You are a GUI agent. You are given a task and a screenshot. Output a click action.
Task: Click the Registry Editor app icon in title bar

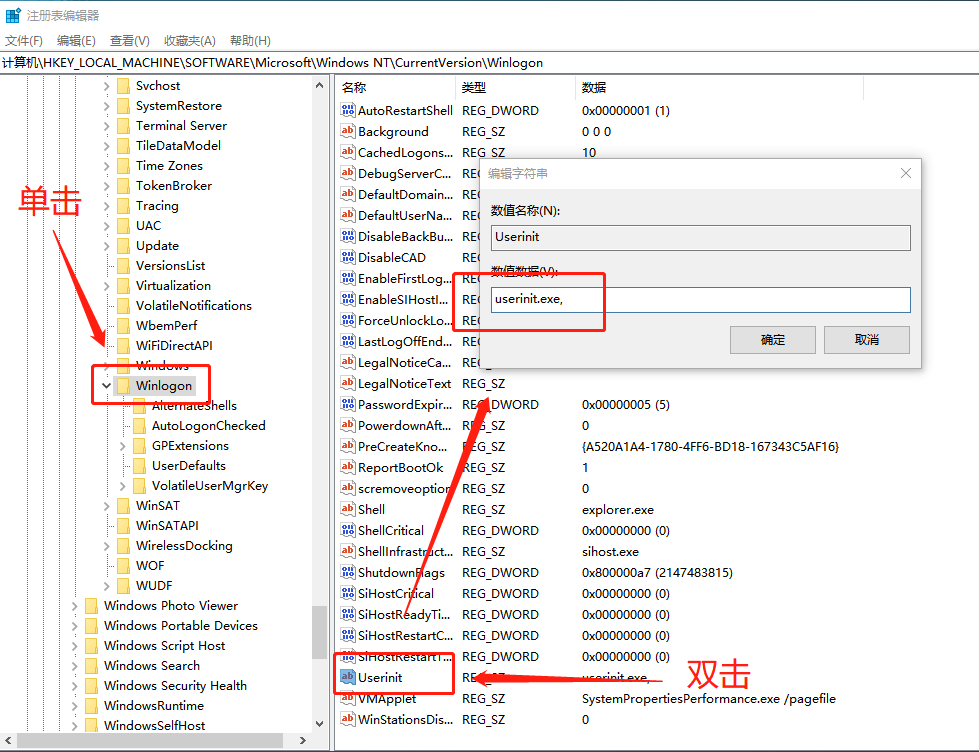[12, 15]
